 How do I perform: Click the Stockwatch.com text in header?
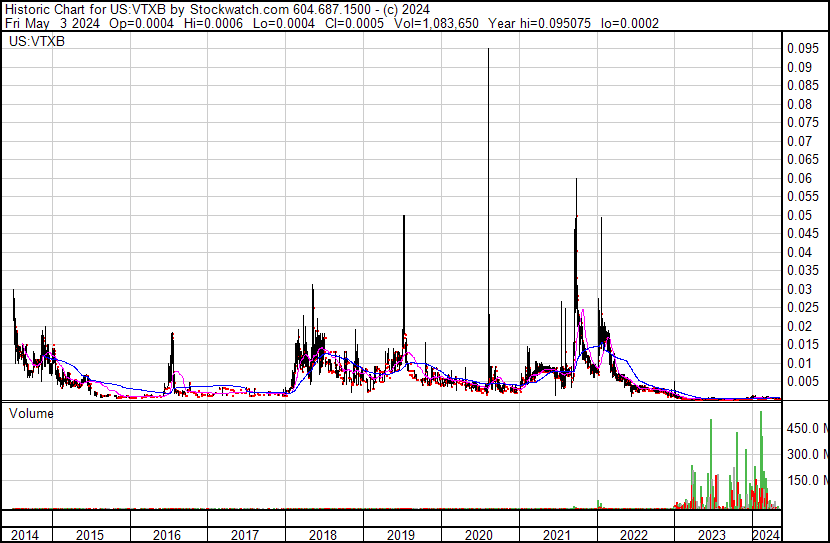click(x=240, y=10)
